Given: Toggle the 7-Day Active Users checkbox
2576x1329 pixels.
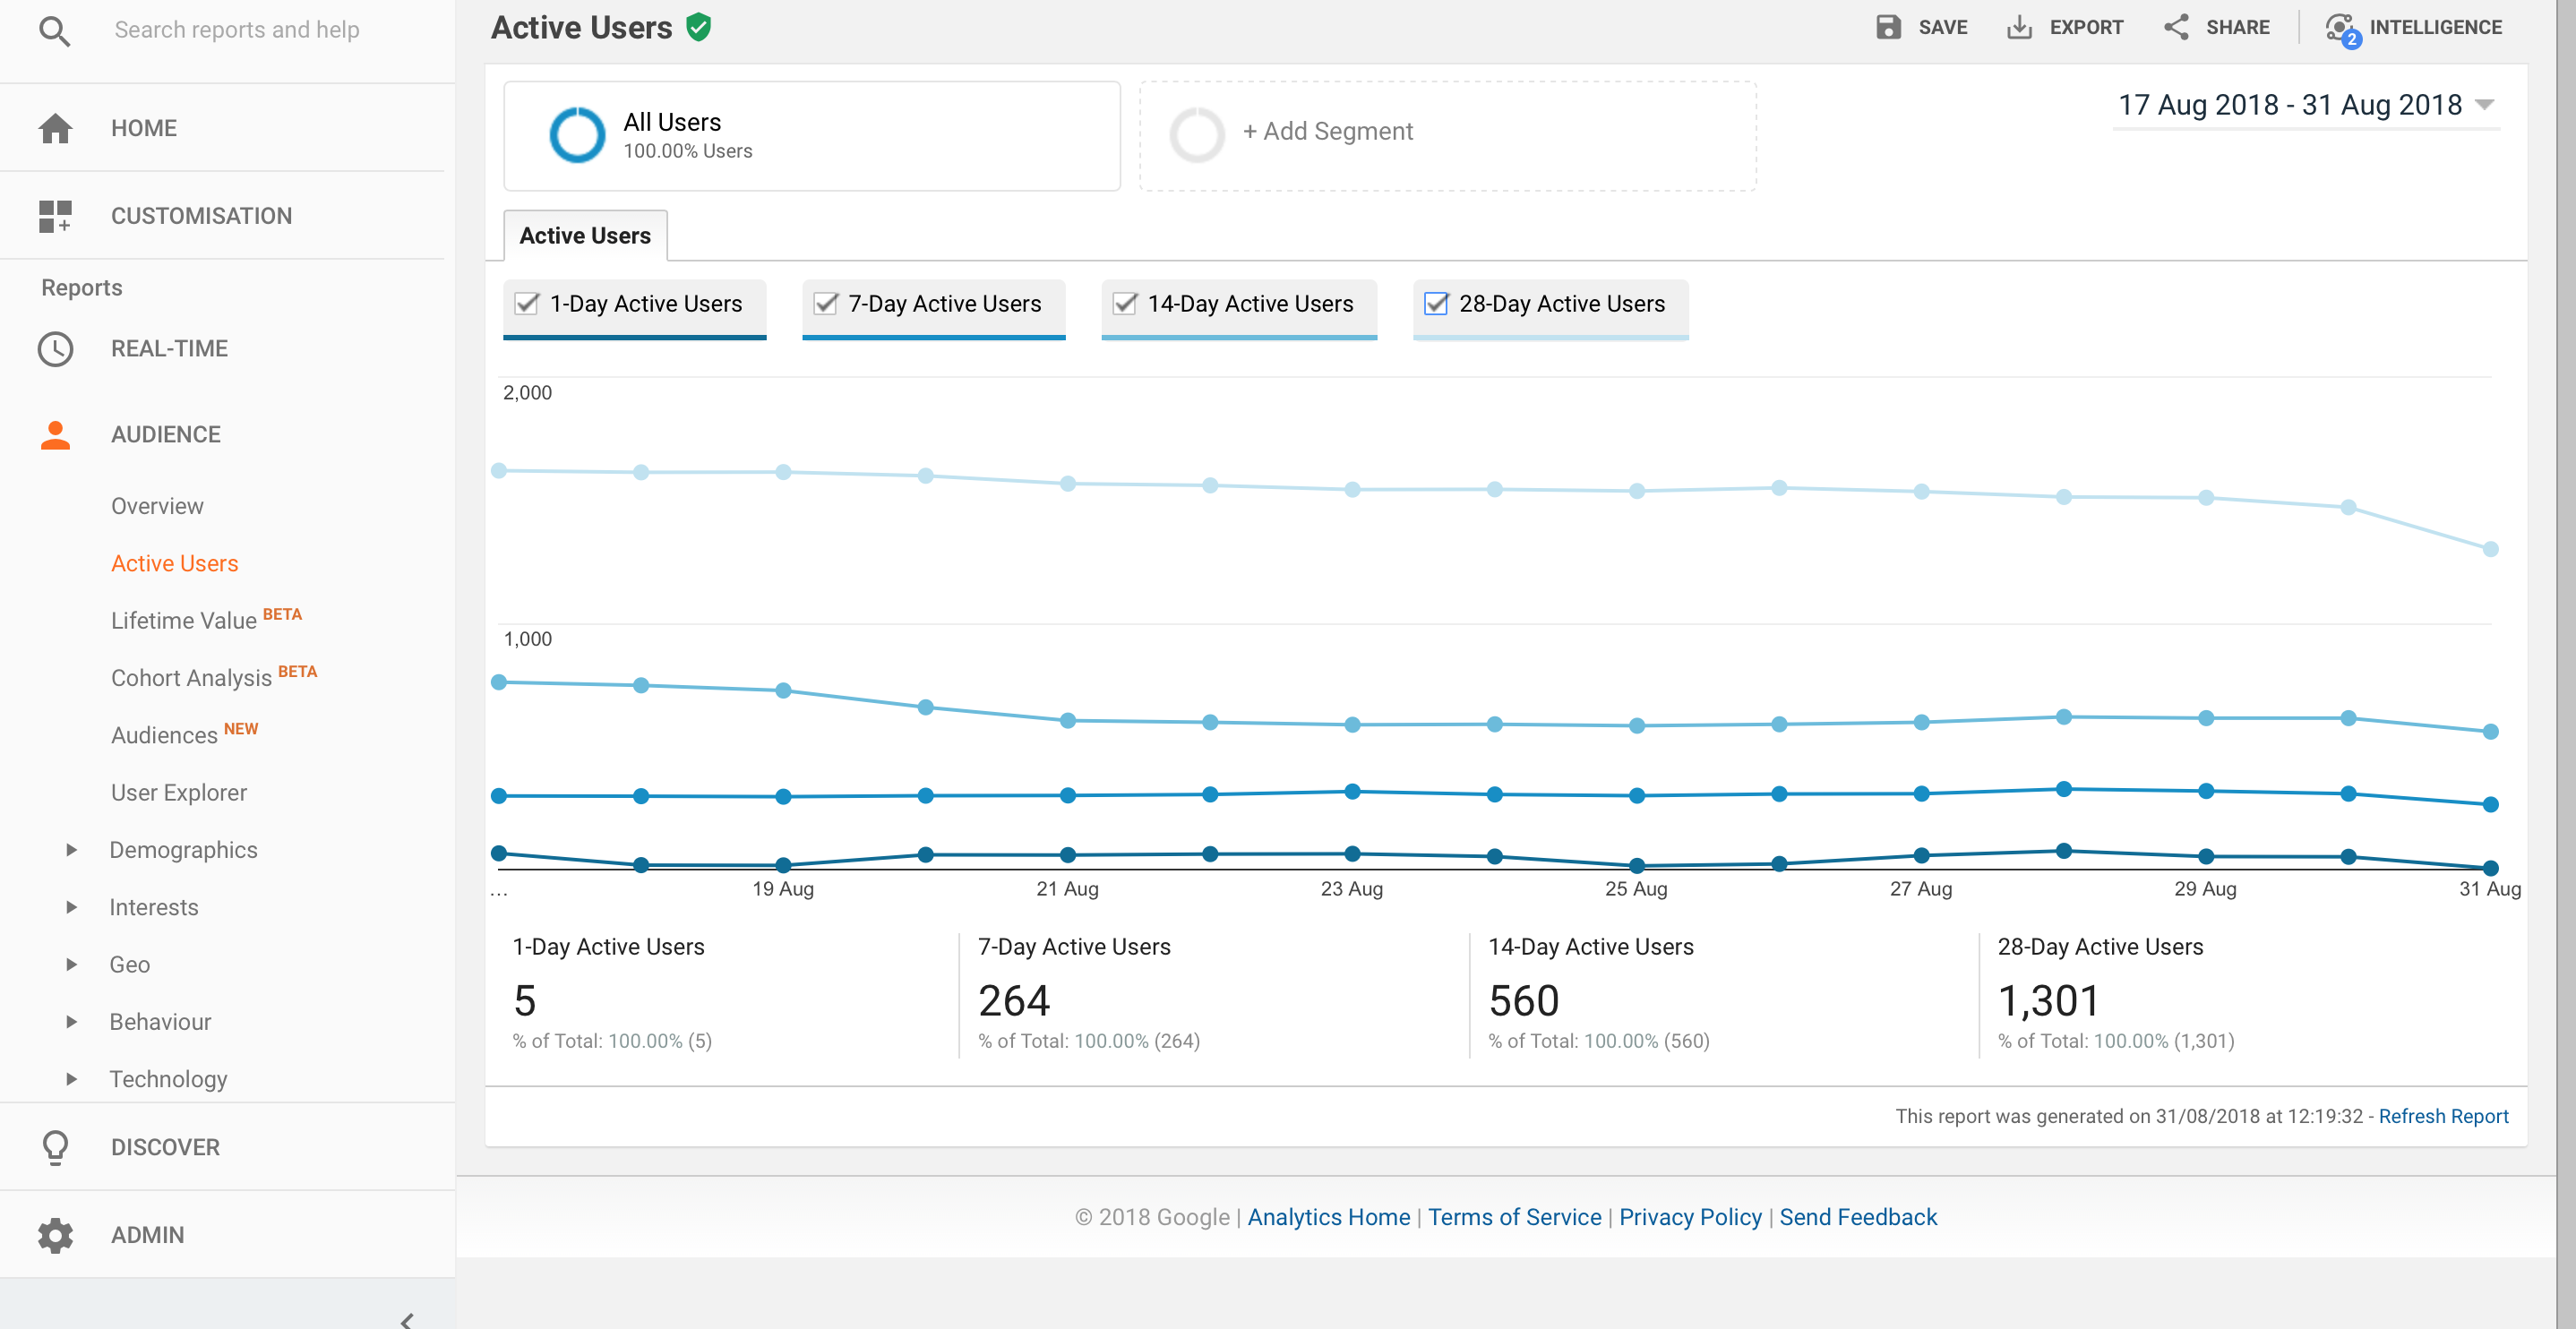Looking at the screenshot, I should [826, 303].
